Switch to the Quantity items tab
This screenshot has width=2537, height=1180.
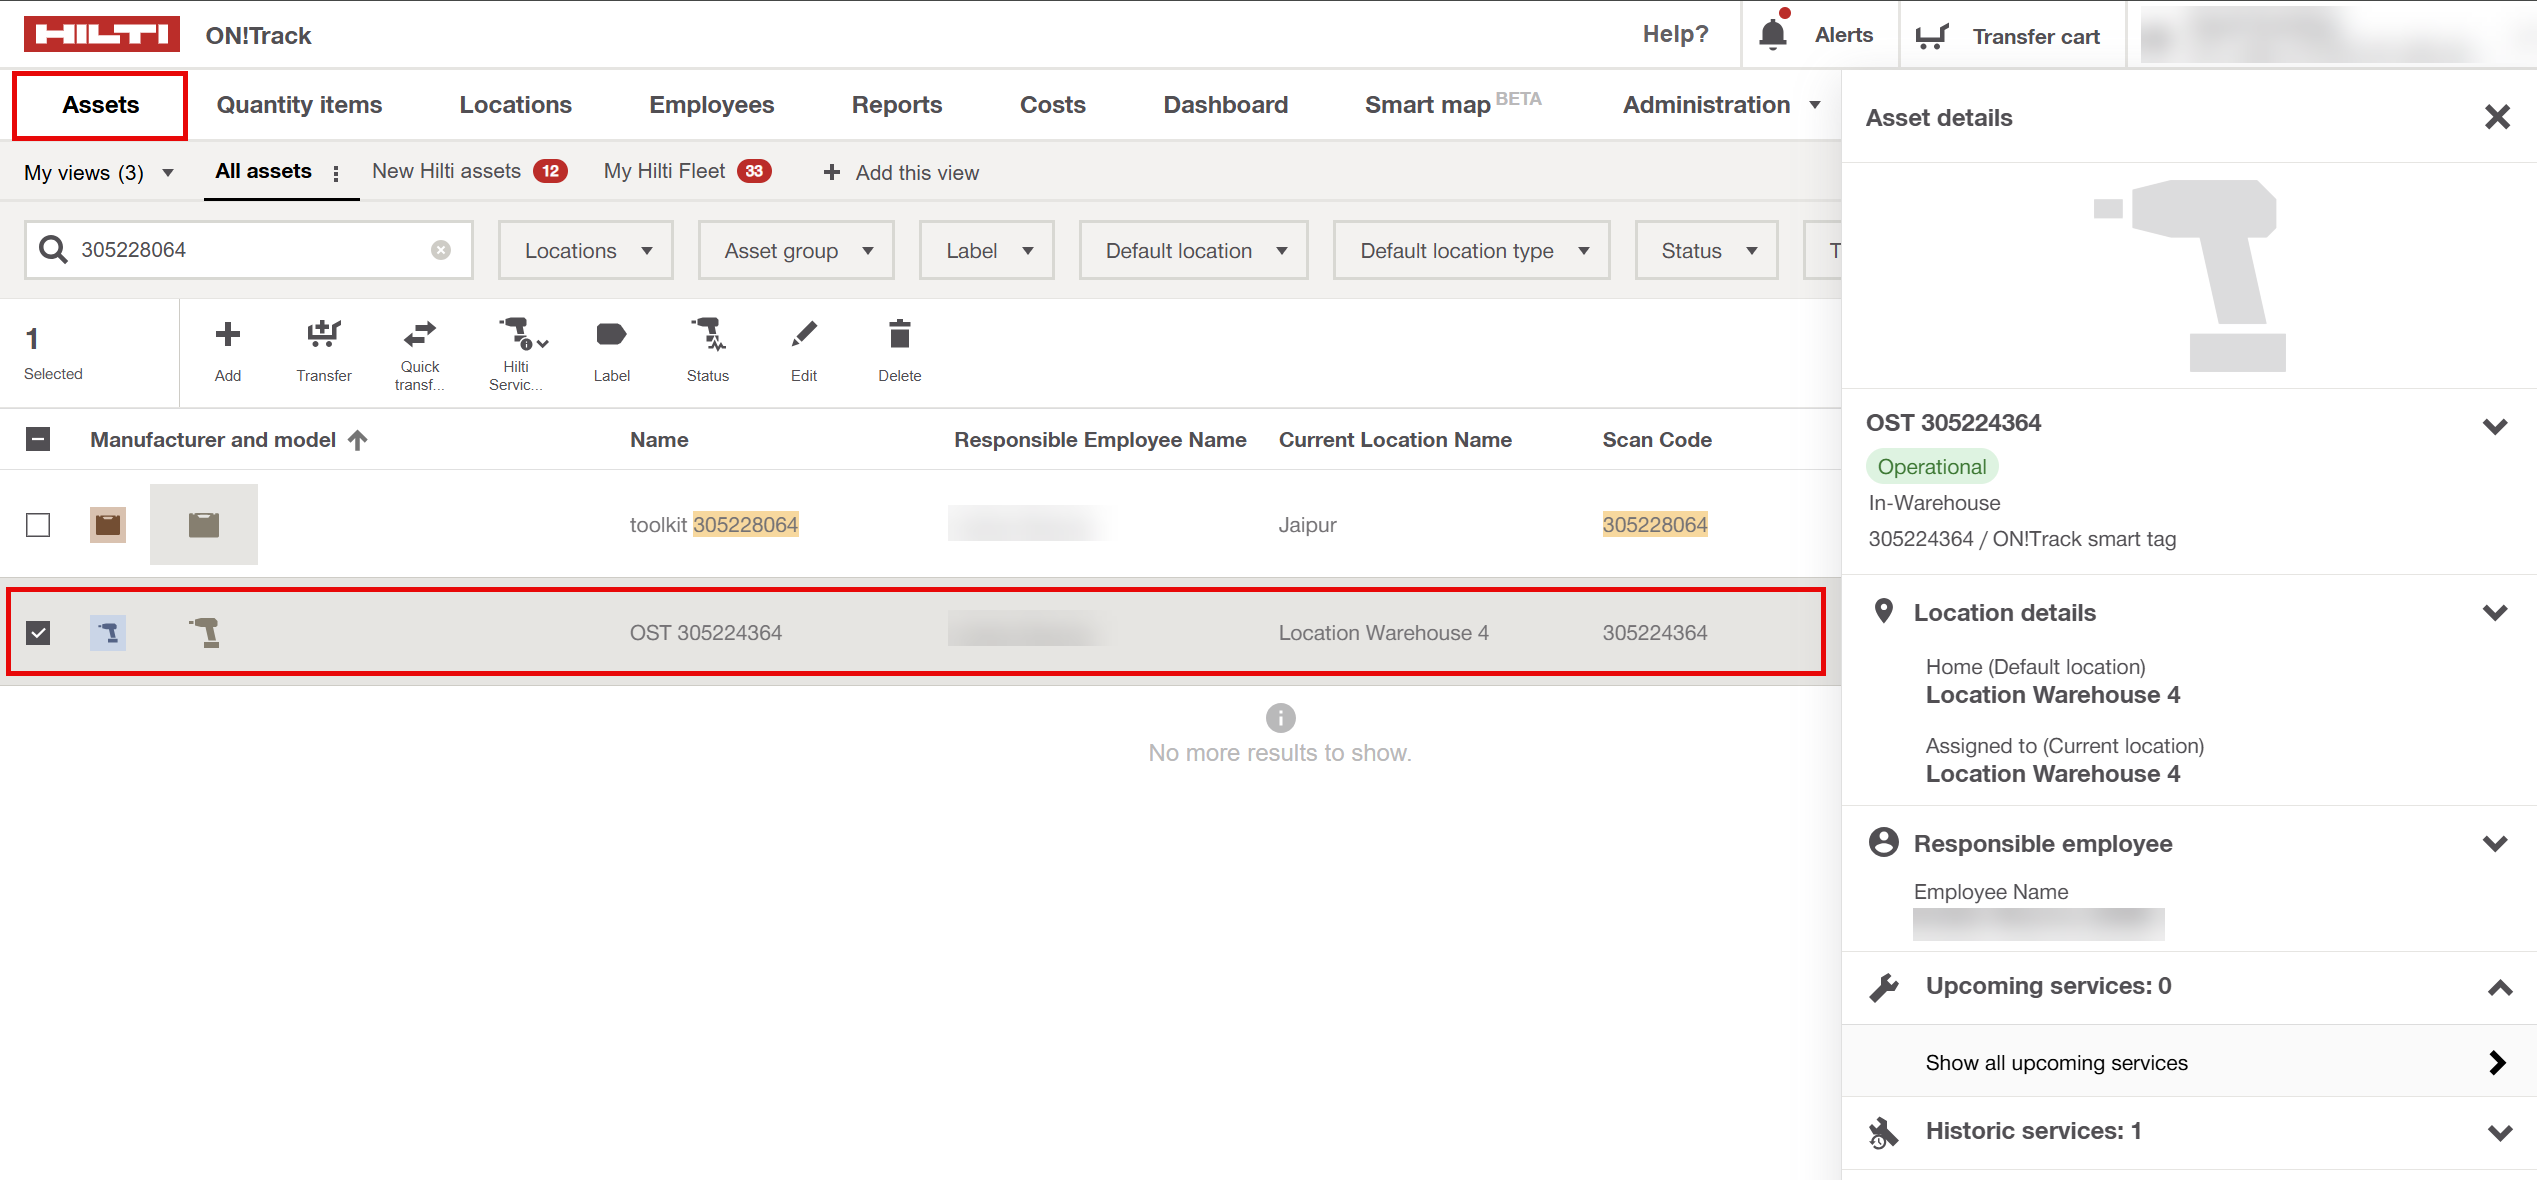[299, 105]
